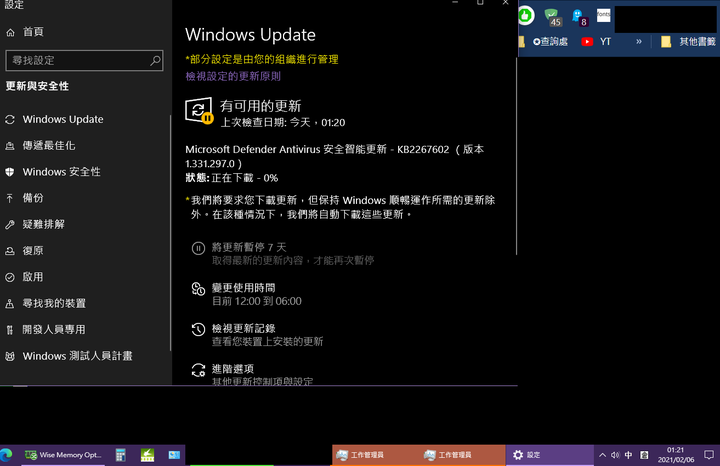Open Calculator from taskbar

click(120, 455)
